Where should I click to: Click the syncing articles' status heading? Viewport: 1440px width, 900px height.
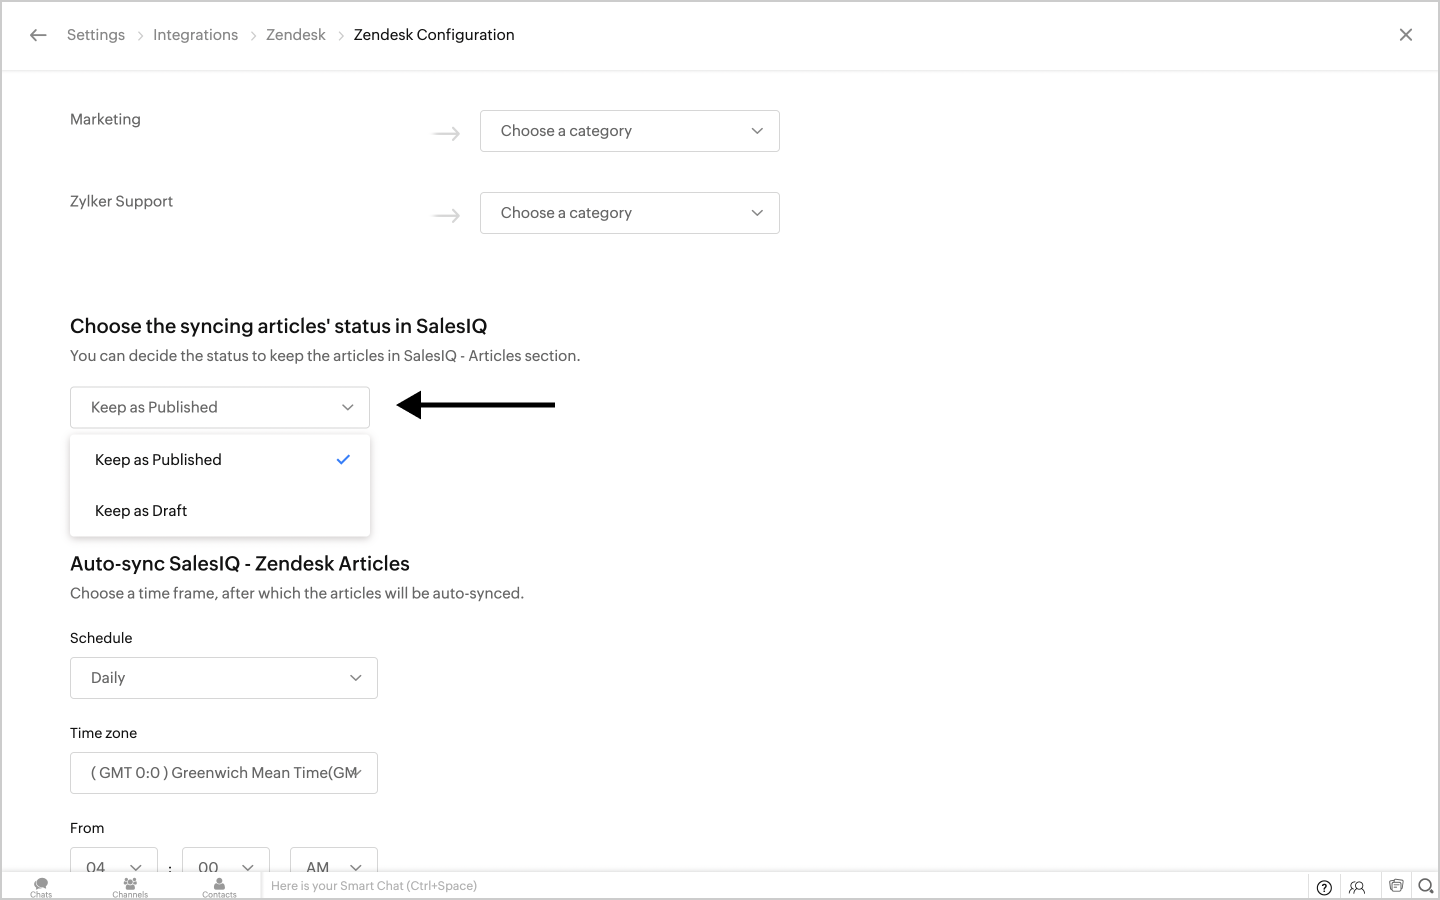(279, 326)
